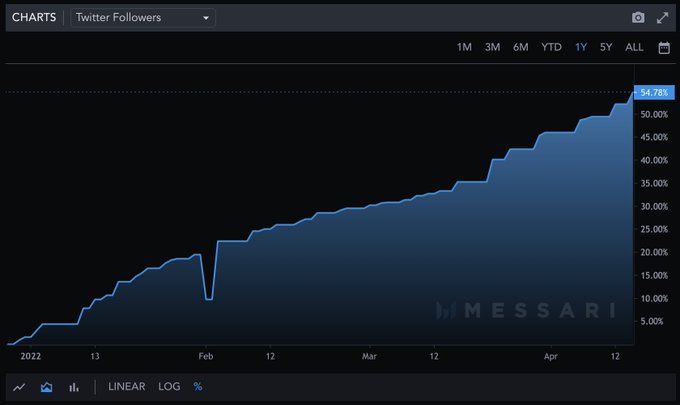680x405 pixels.
Task: Click the Apr label on the x-axis
Action: (551, 356)
